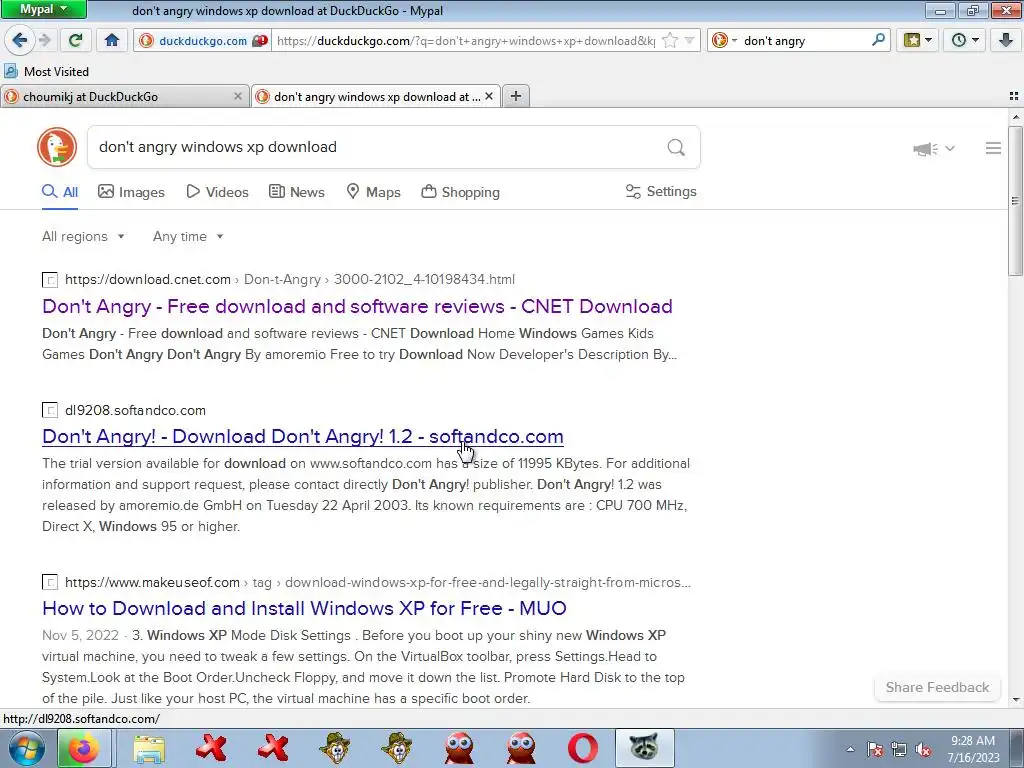Switch to the "choumikj at DuckDuckGo" tab

pyautogui.click(x=124, y=97)
